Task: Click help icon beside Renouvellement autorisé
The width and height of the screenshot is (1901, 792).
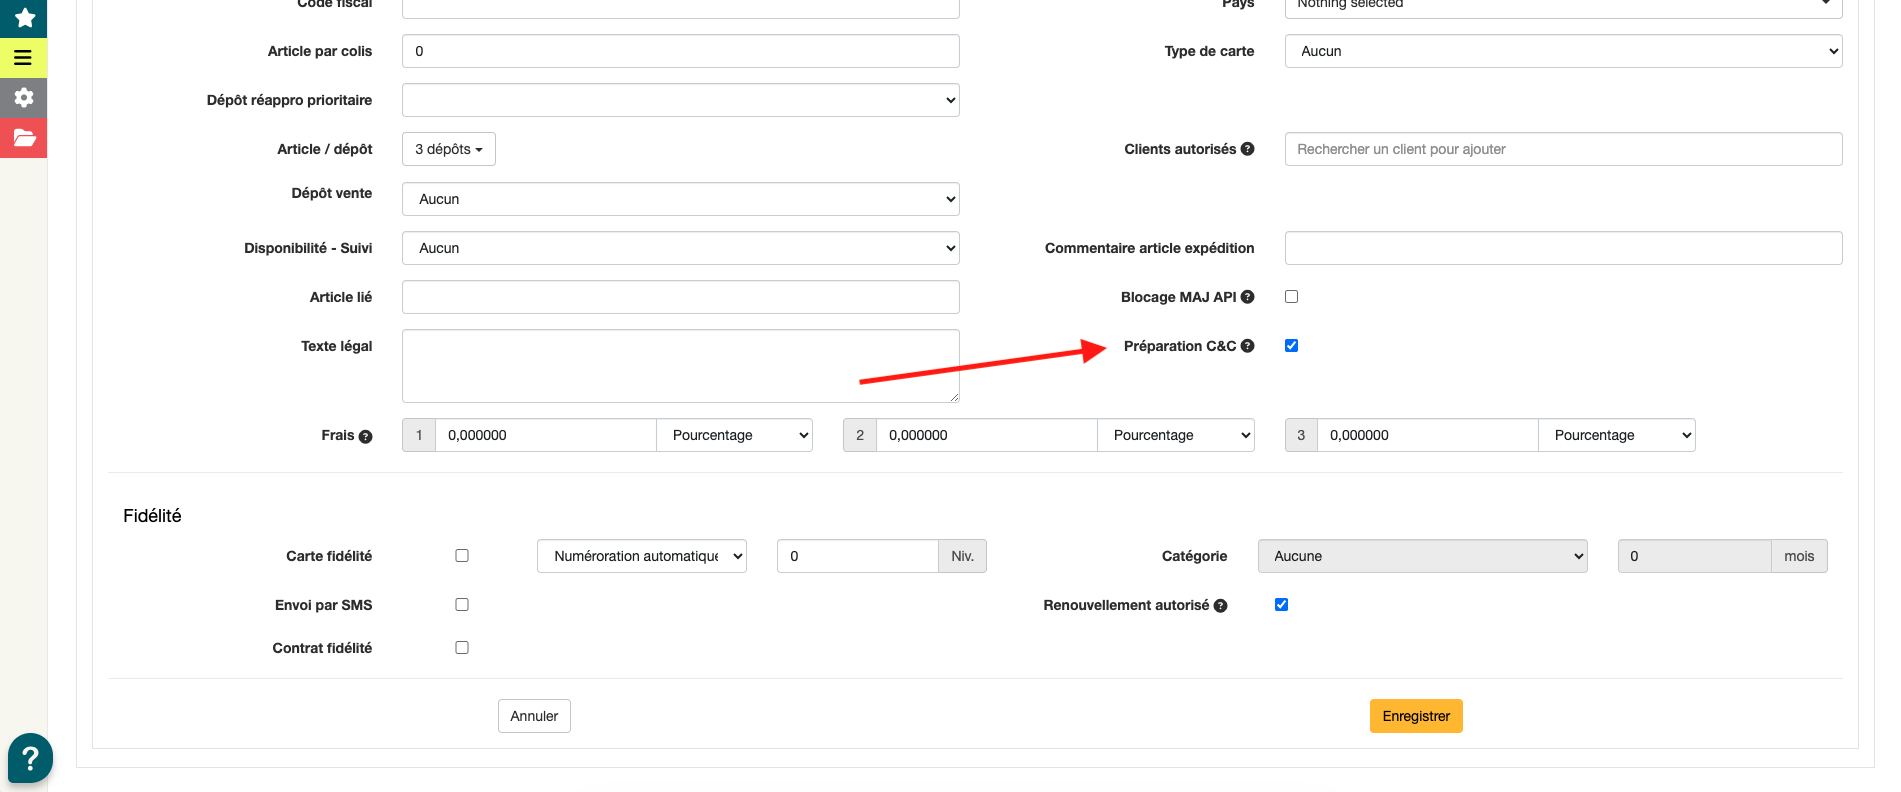Action: tap(1220, 606)
